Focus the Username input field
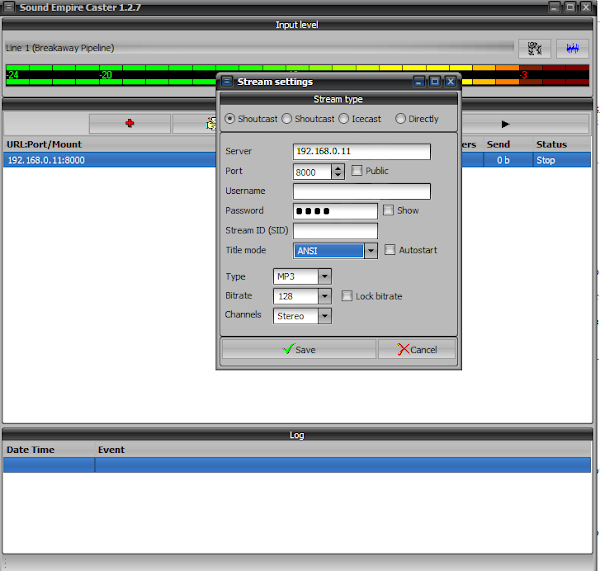Viewport: 600px width, 571px height. 362,191
